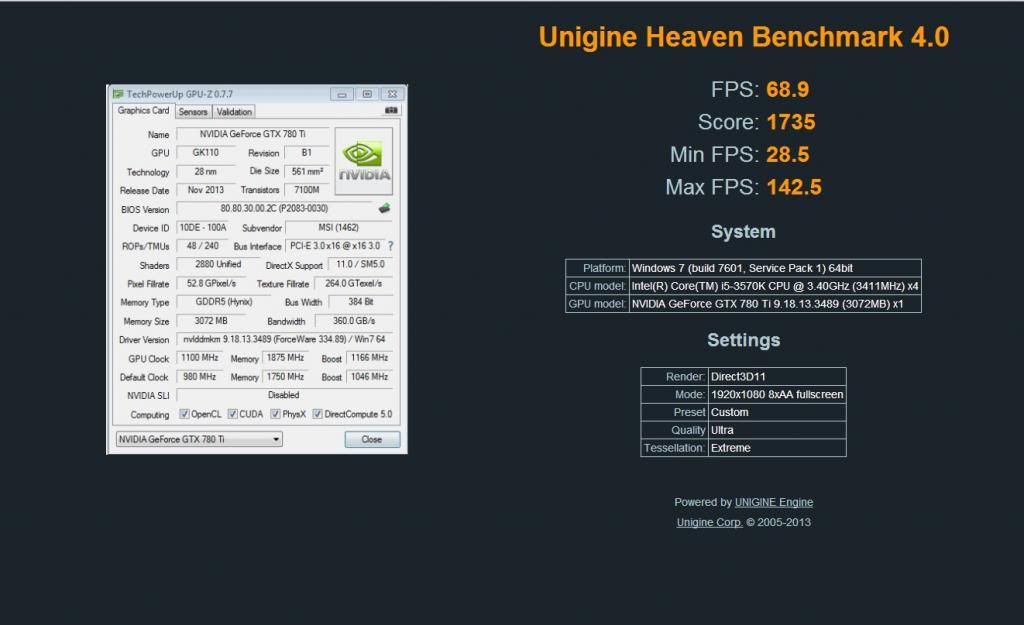Select the Graphics Card tab

[143, 111]
